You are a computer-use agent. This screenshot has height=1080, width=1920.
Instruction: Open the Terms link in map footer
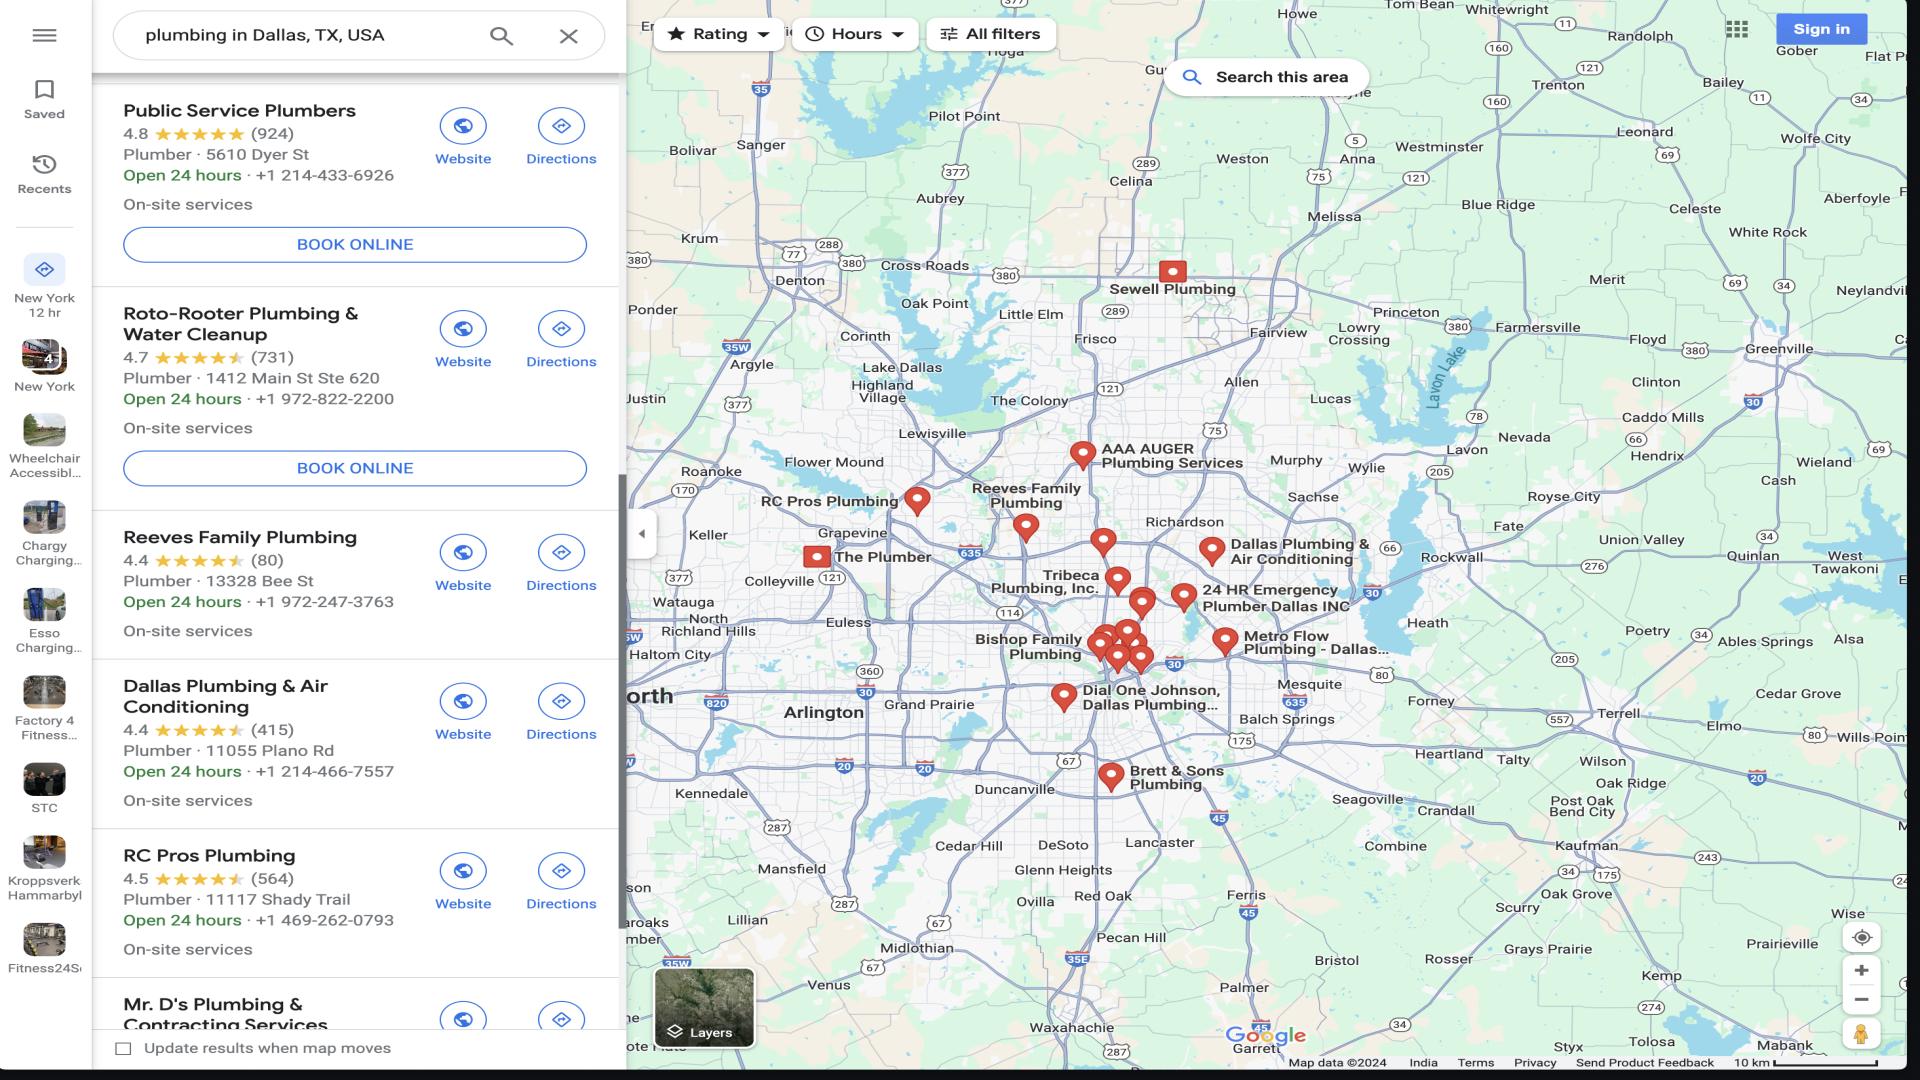(1475, 1063)
